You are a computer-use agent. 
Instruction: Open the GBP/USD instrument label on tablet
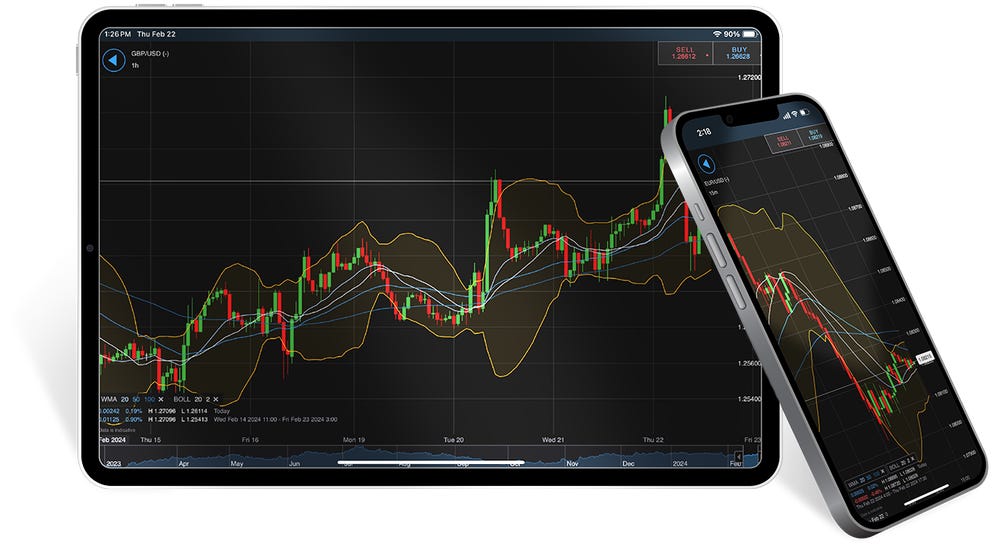(x=150, y=54)
